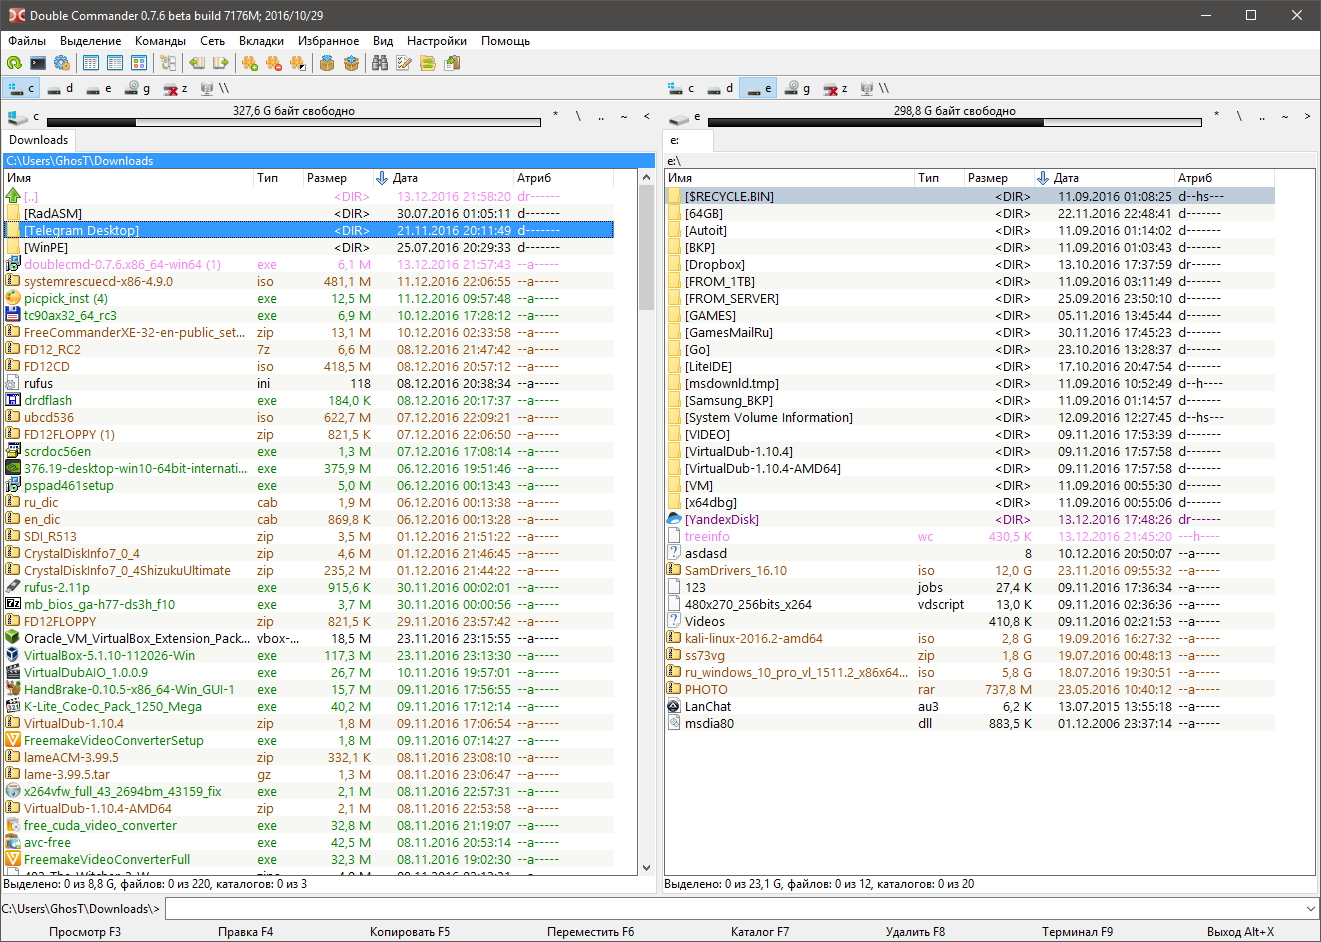Screen dimensions: 1321x942
Task: Click the binoculars search icon
Action: 380,63
